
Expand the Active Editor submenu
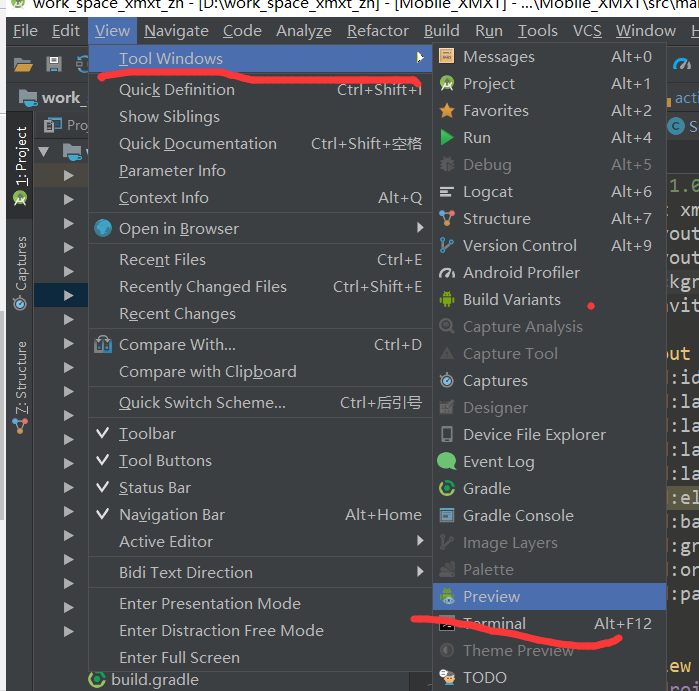click(x=260, y=542)
